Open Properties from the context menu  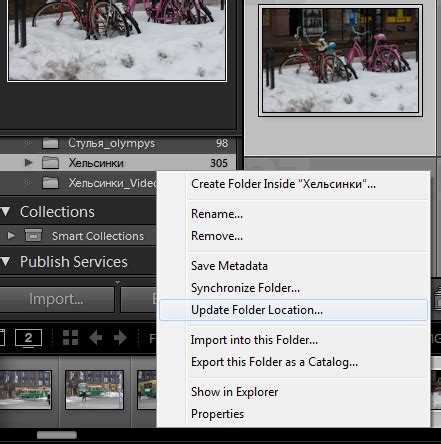point(293,414)
